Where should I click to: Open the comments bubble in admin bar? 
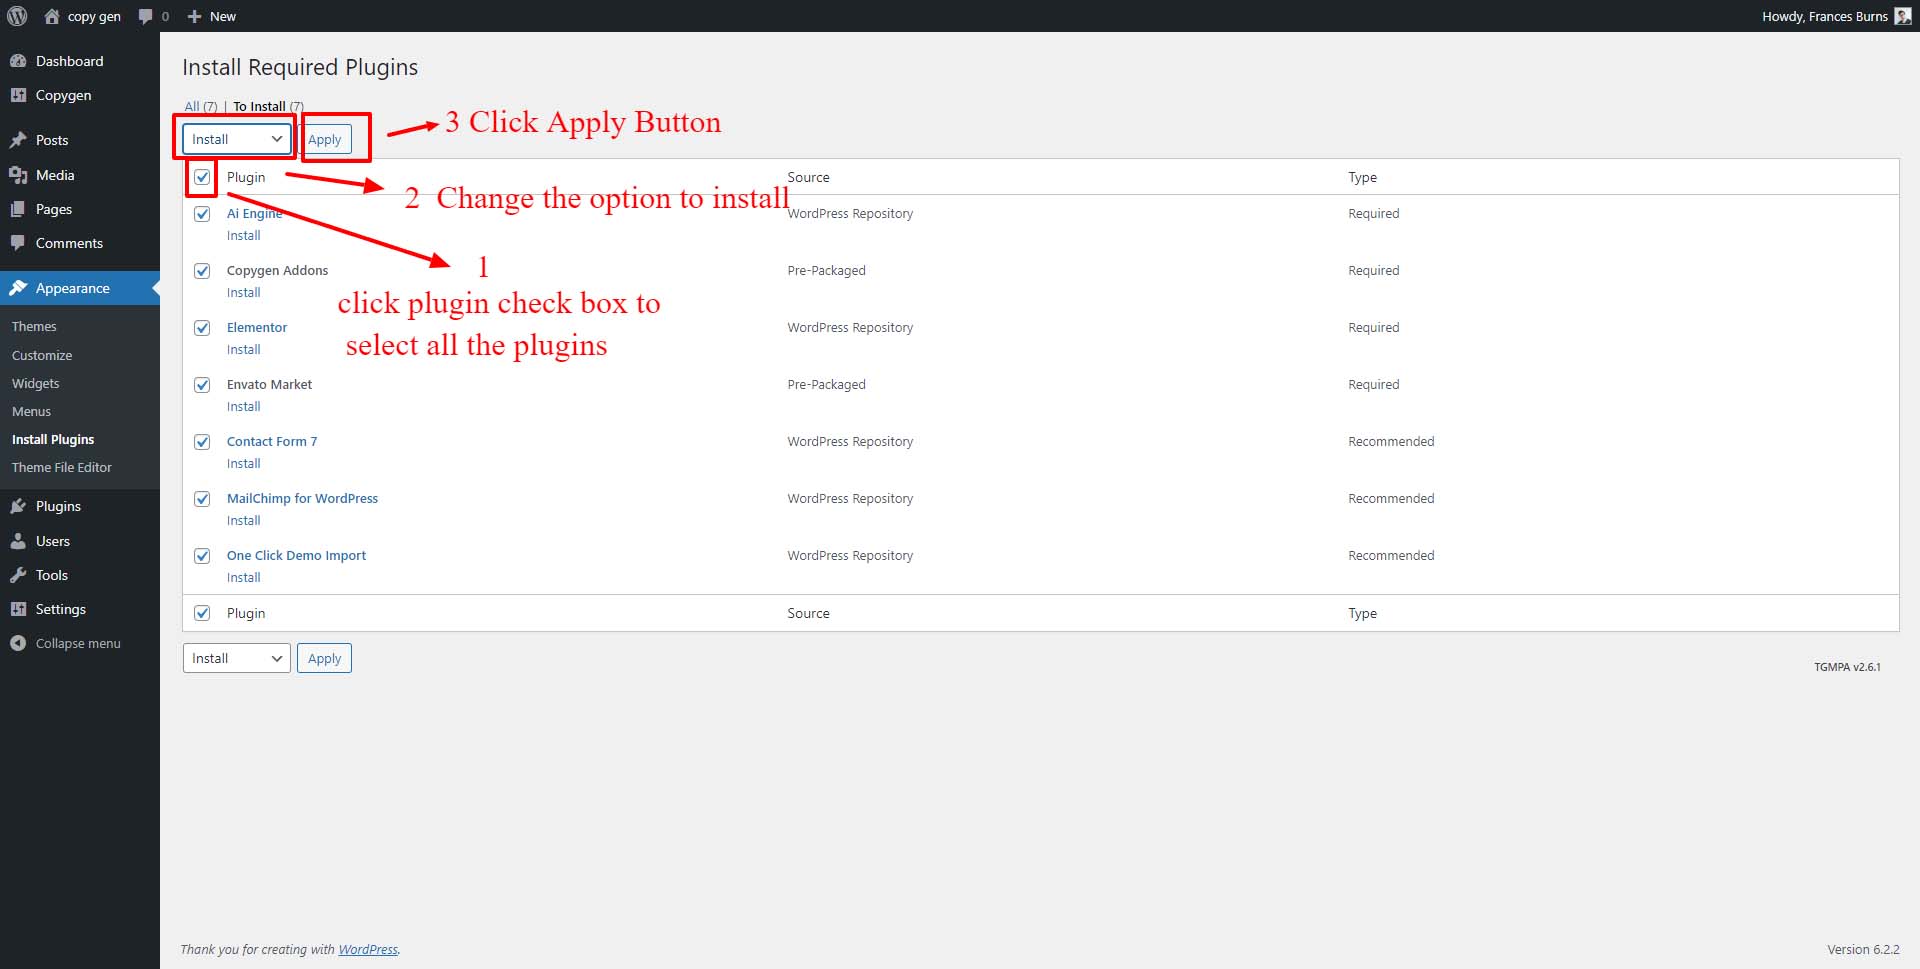[146, 16]
